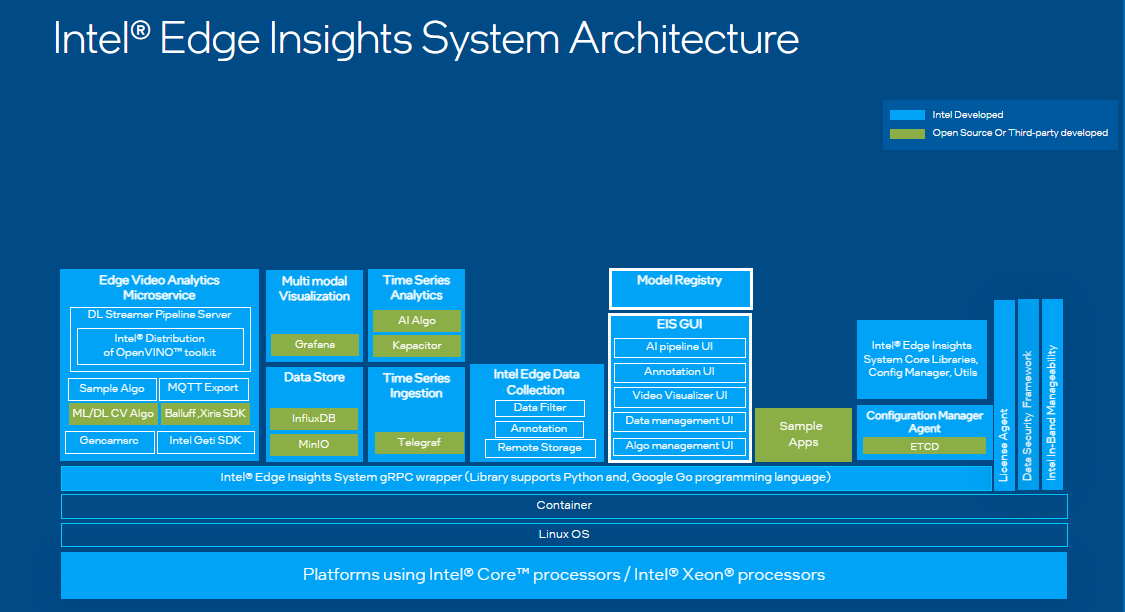Select the Edge Video Analytics Microservice heading
1125x612 pixels.
pos(159,288)
